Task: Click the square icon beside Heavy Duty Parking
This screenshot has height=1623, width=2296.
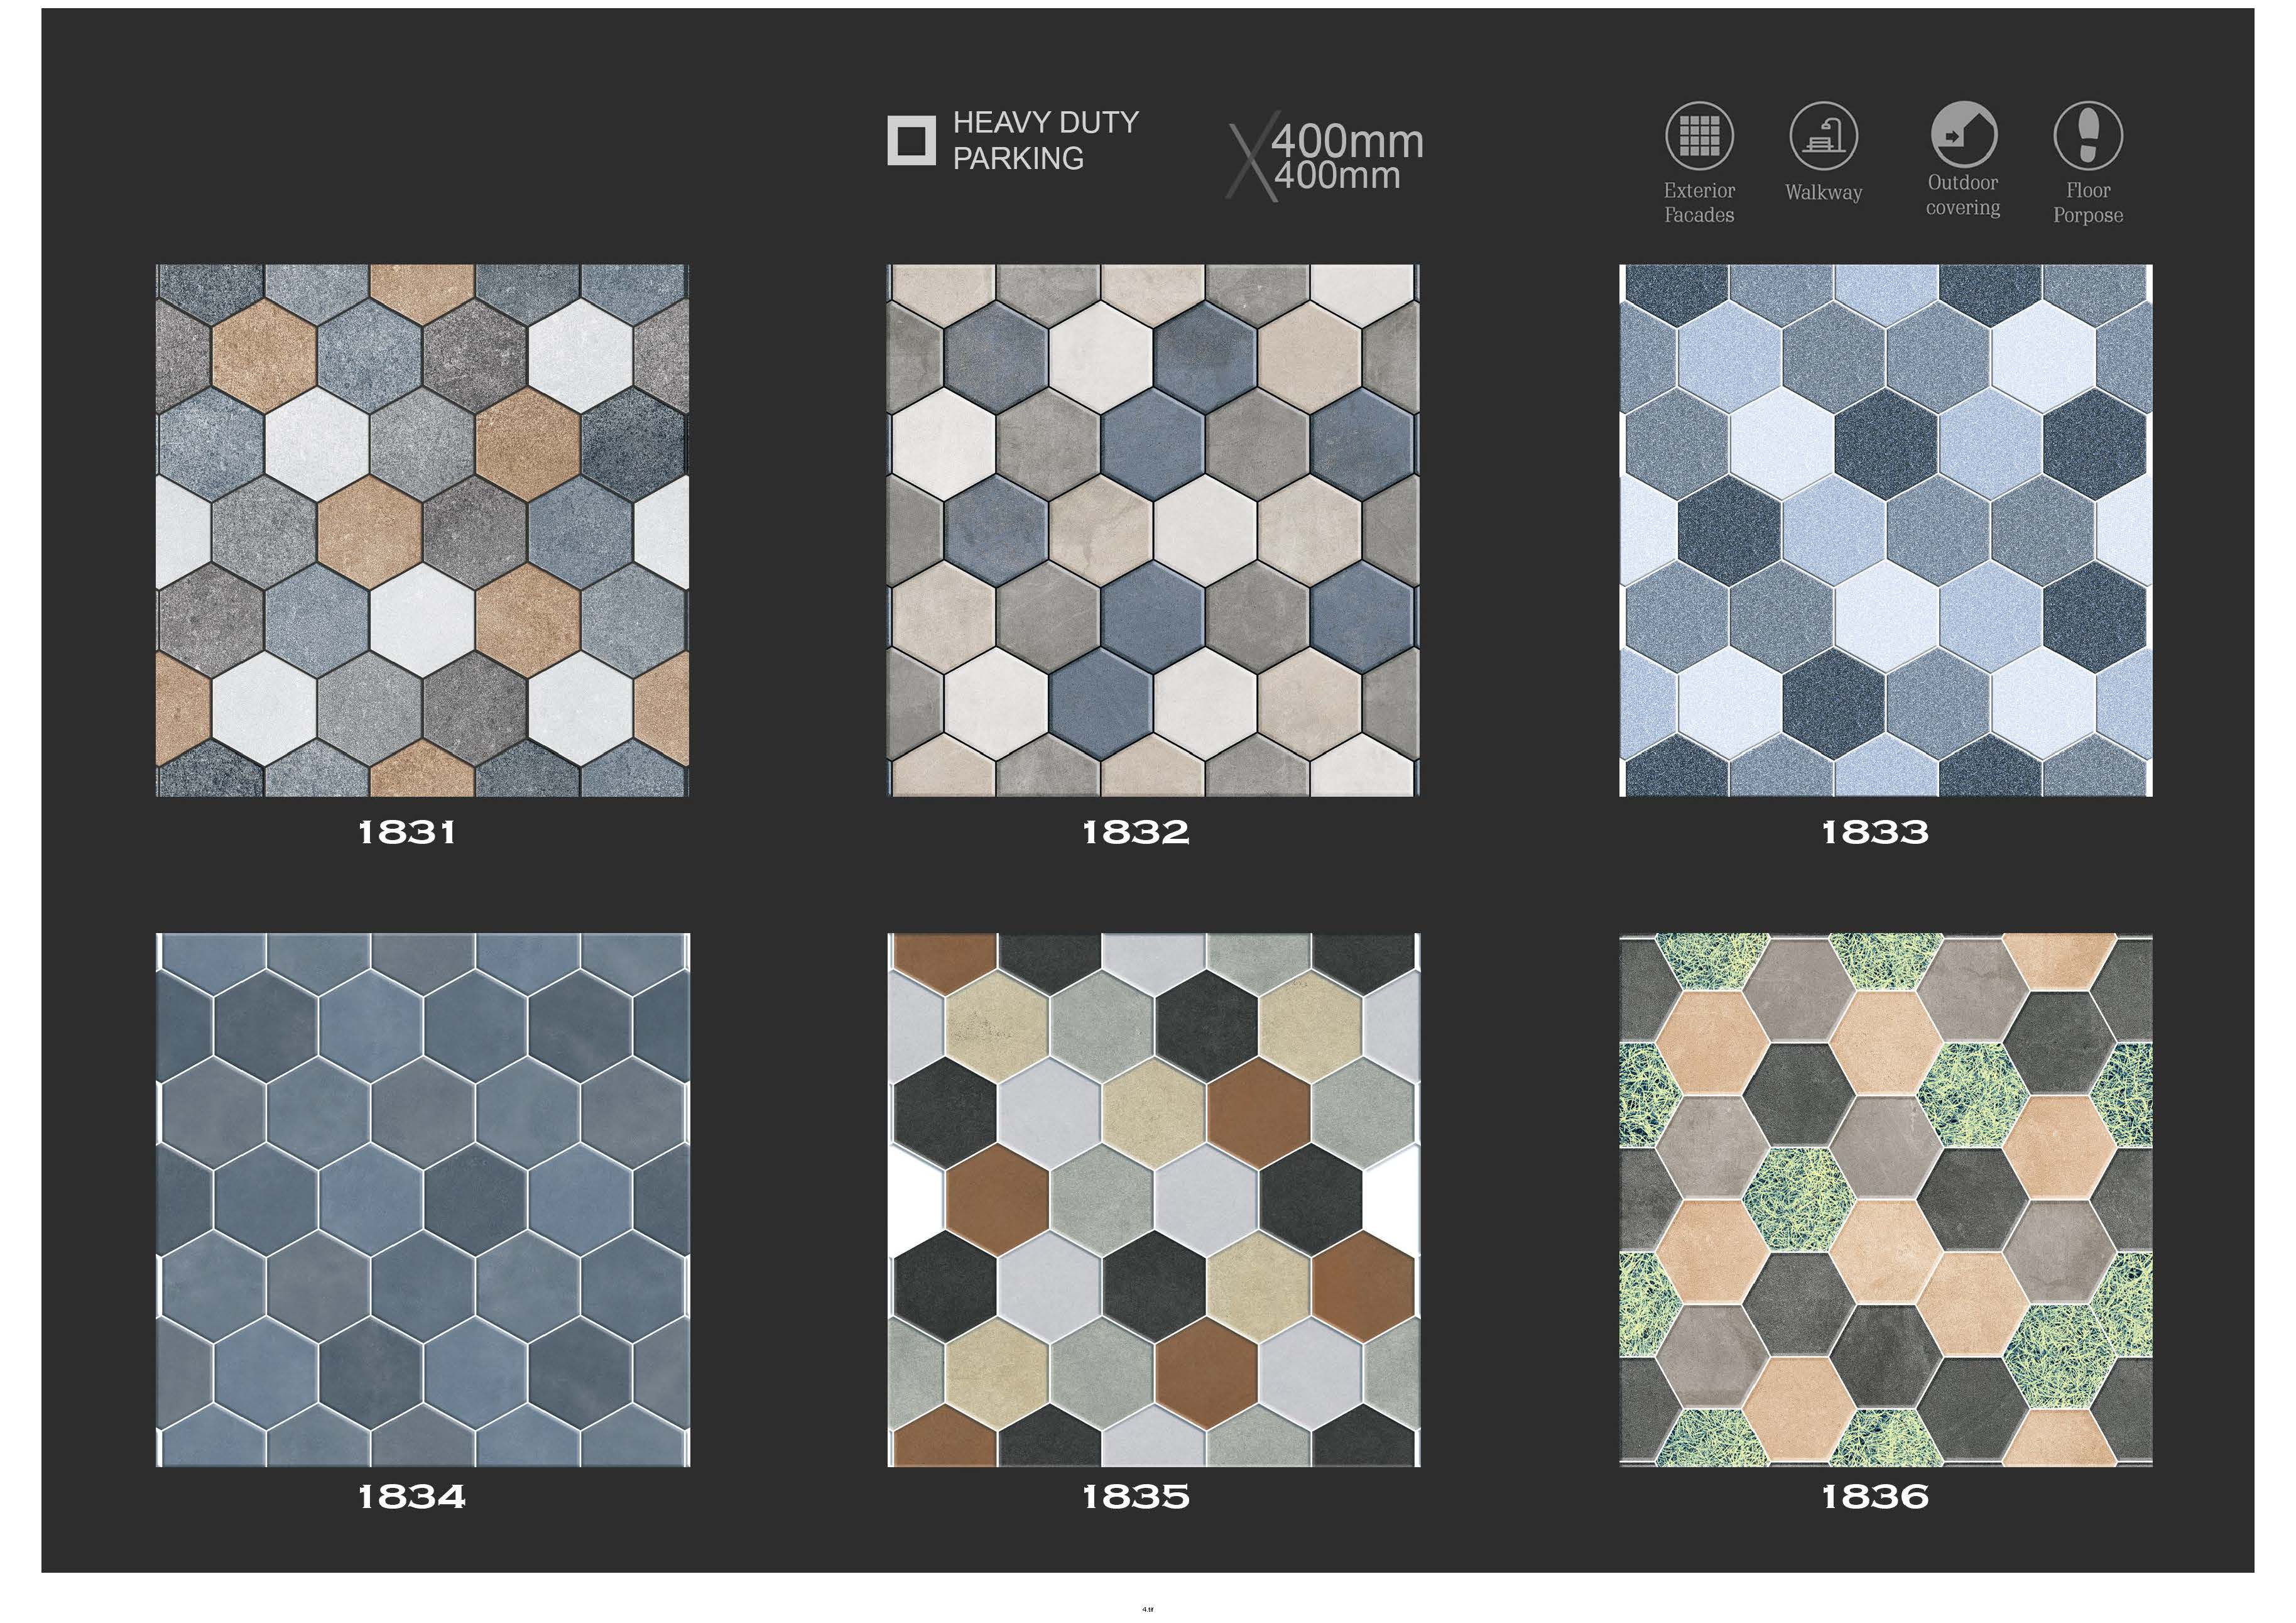Action: [912, 140]
